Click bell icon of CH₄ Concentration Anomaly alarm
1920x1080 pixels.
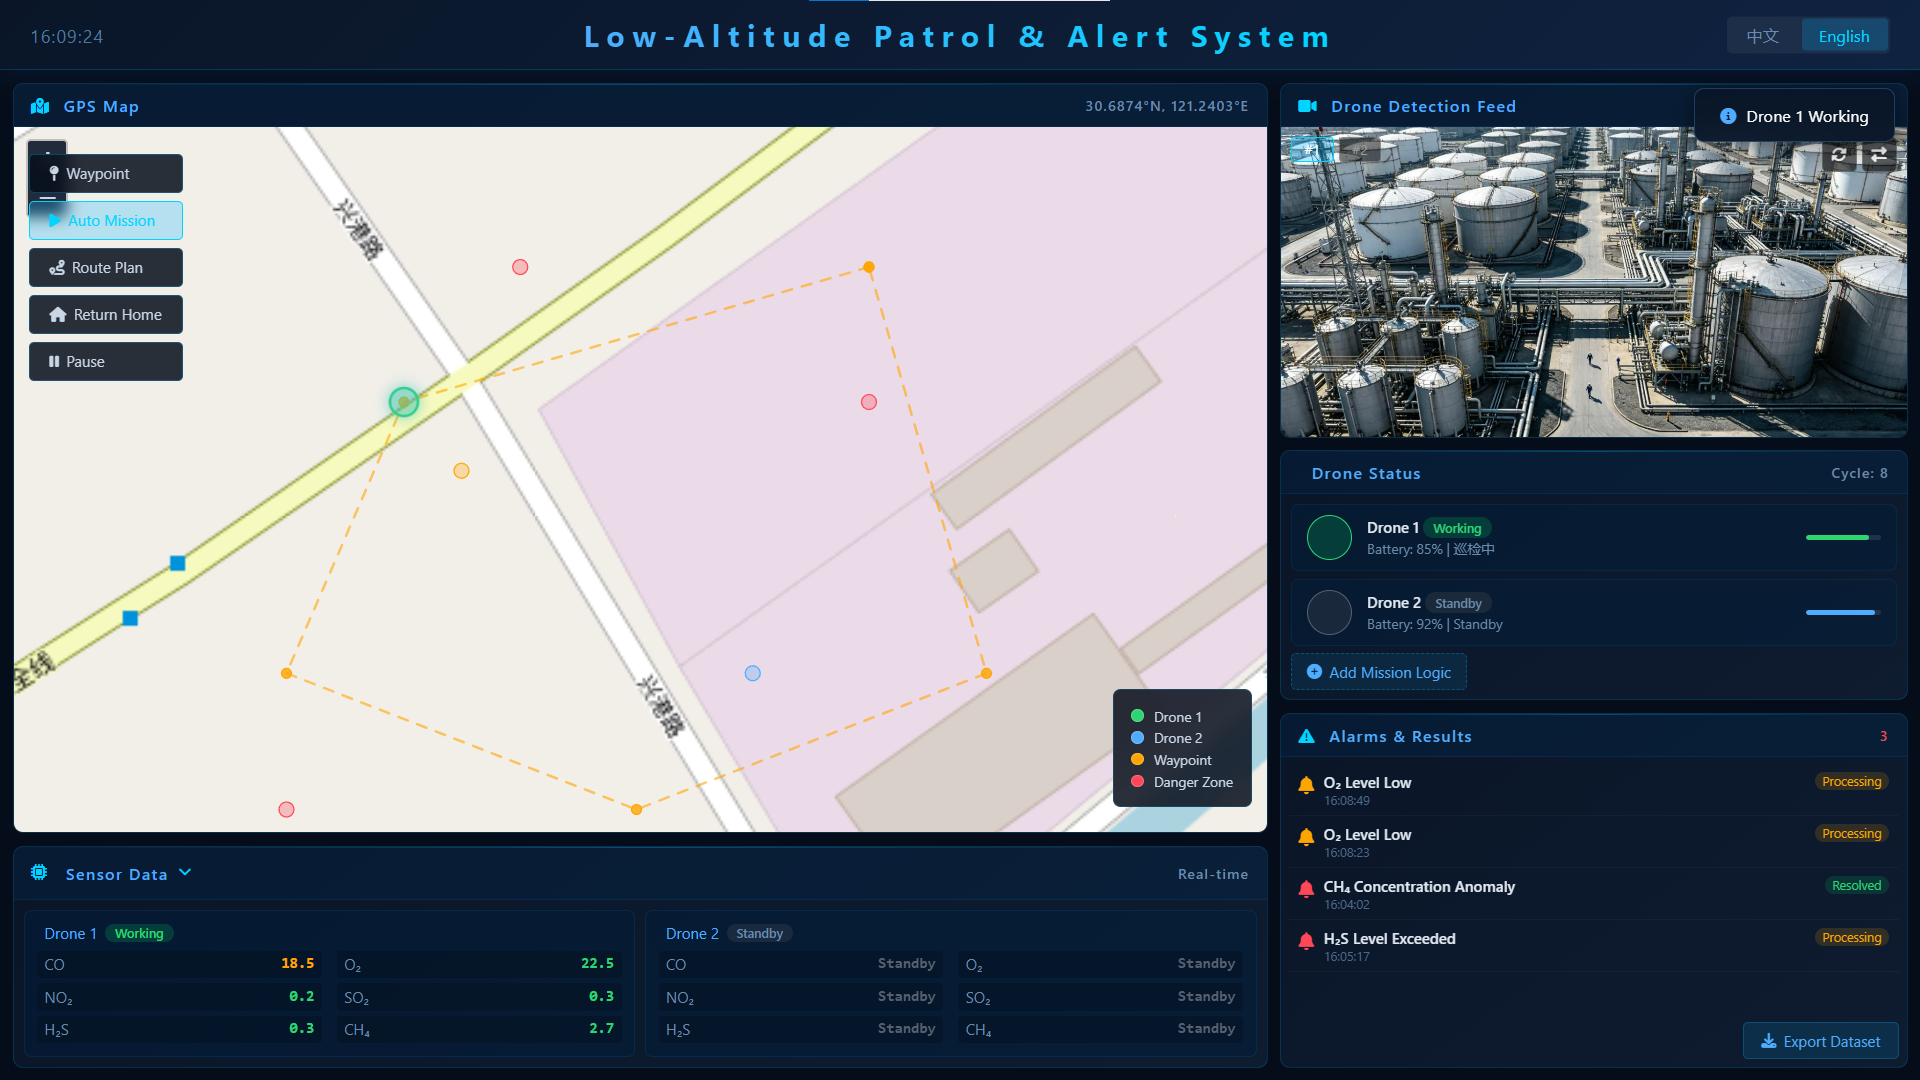pos(1306,888)
